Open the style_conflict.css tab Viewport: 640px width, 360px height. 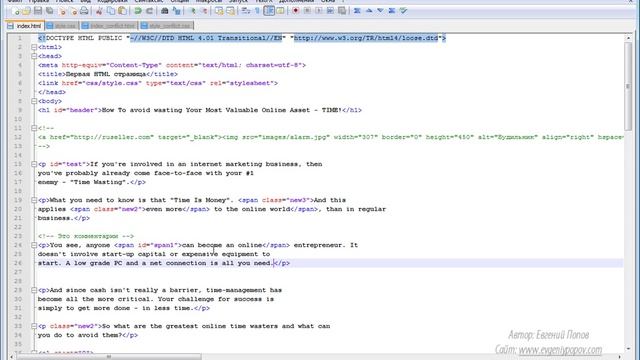166,26
